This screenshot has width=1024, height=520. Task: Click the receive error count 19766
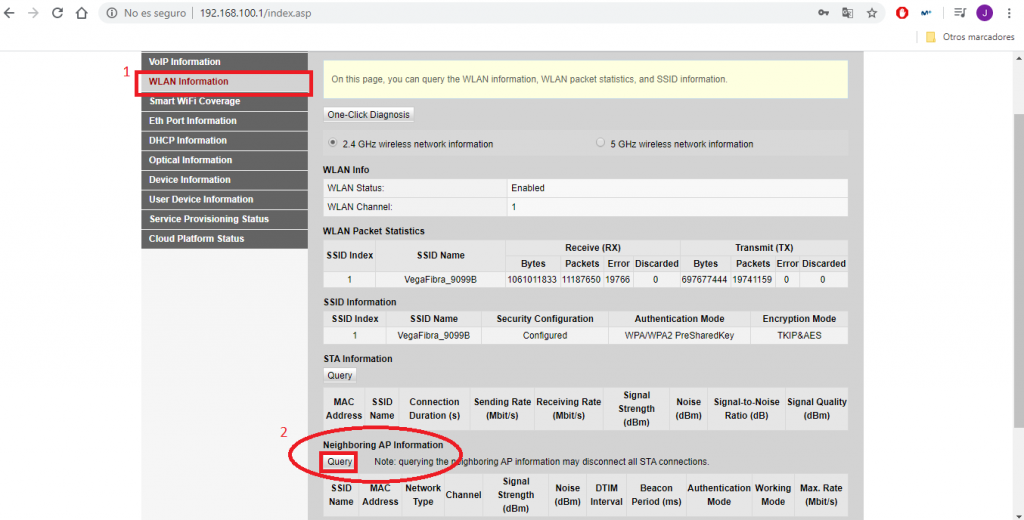pos(618,280)
